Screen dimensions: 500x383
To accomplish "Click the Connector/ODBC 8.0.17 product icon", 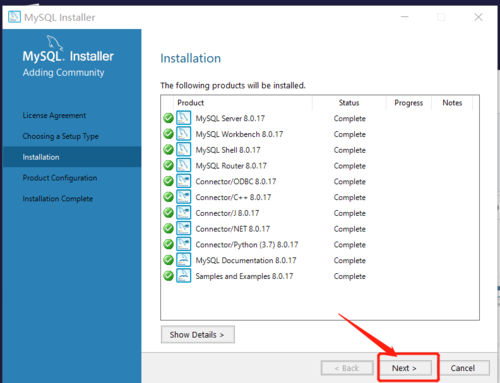I will point(183,181).
